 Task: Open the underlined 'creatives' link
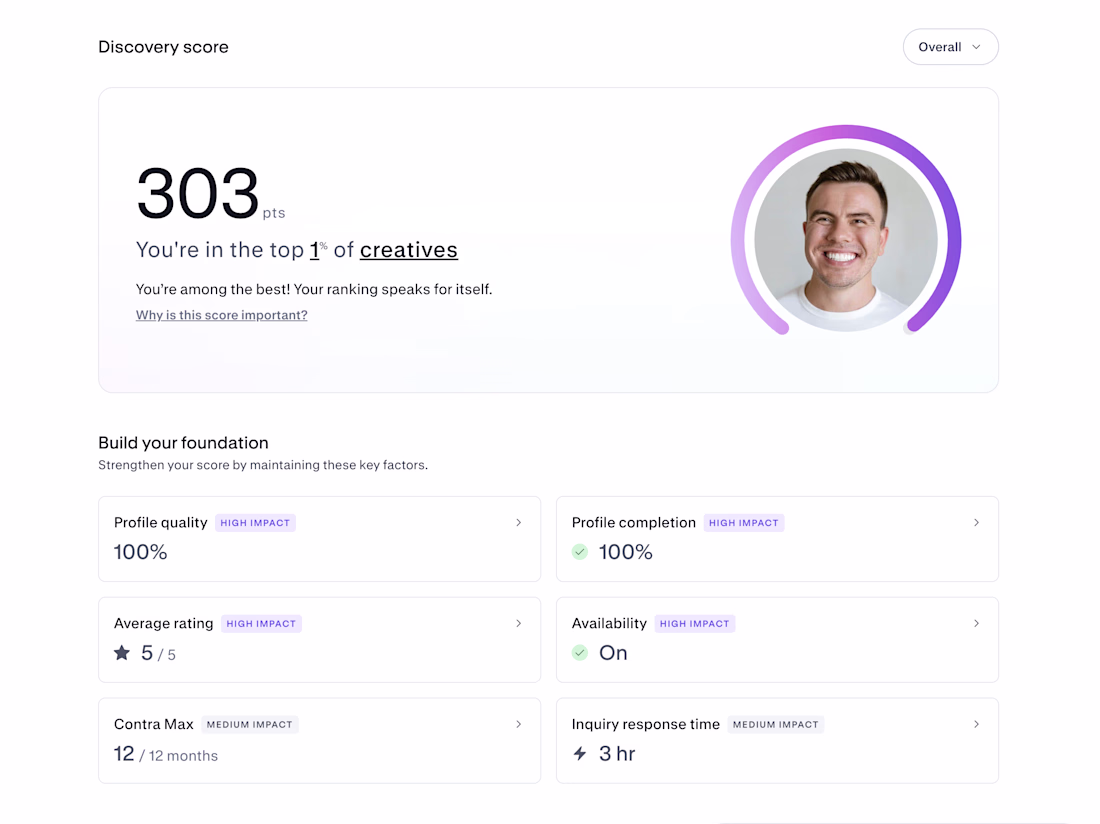[x=409, y=250]
